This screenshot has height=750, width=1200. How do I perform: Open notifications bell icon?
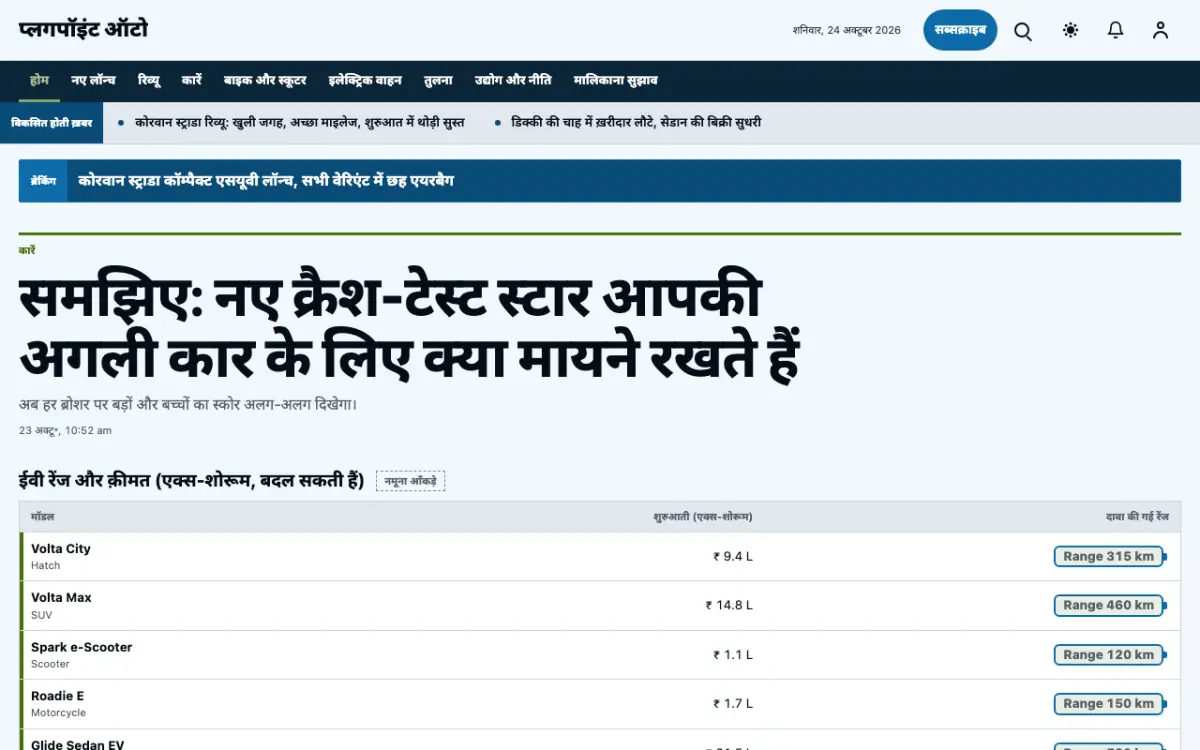1116,31
